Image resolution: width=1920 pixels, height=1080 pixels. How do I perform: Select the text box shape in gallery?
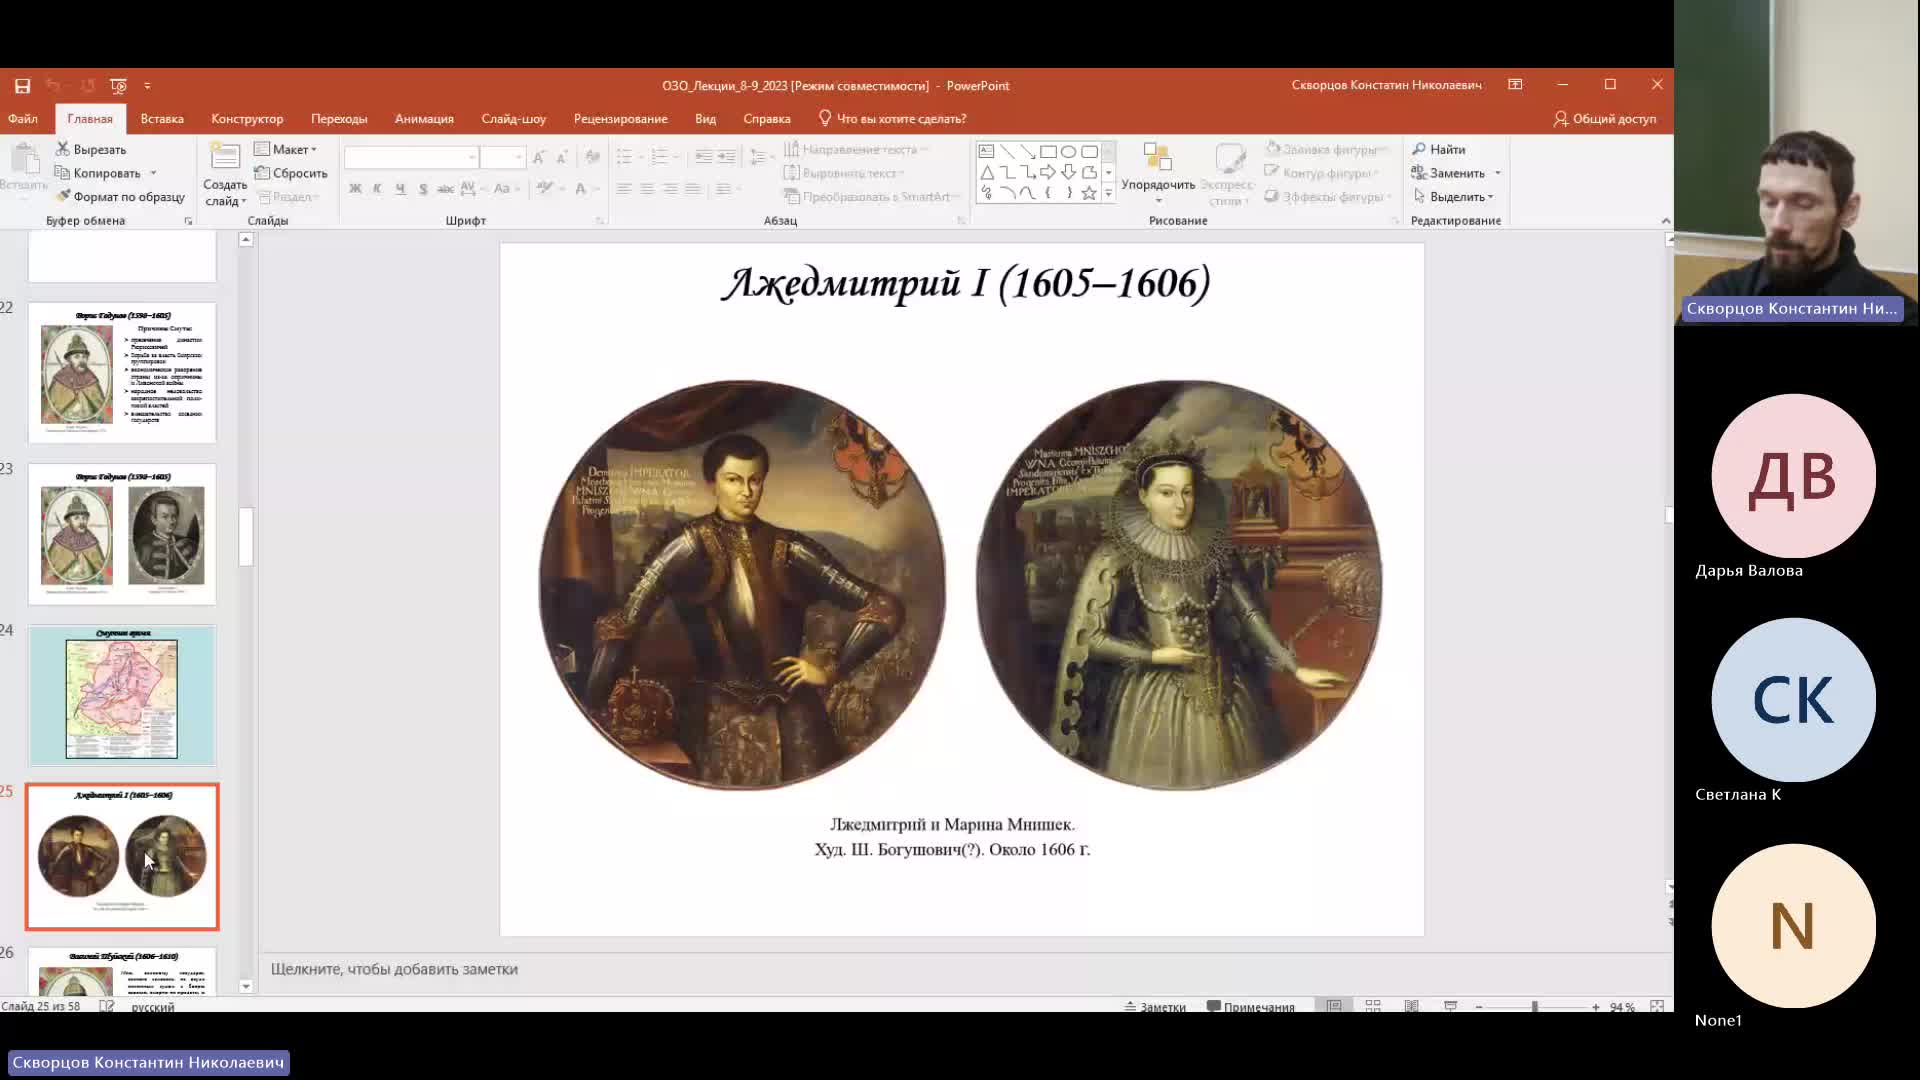coord(986,152)
